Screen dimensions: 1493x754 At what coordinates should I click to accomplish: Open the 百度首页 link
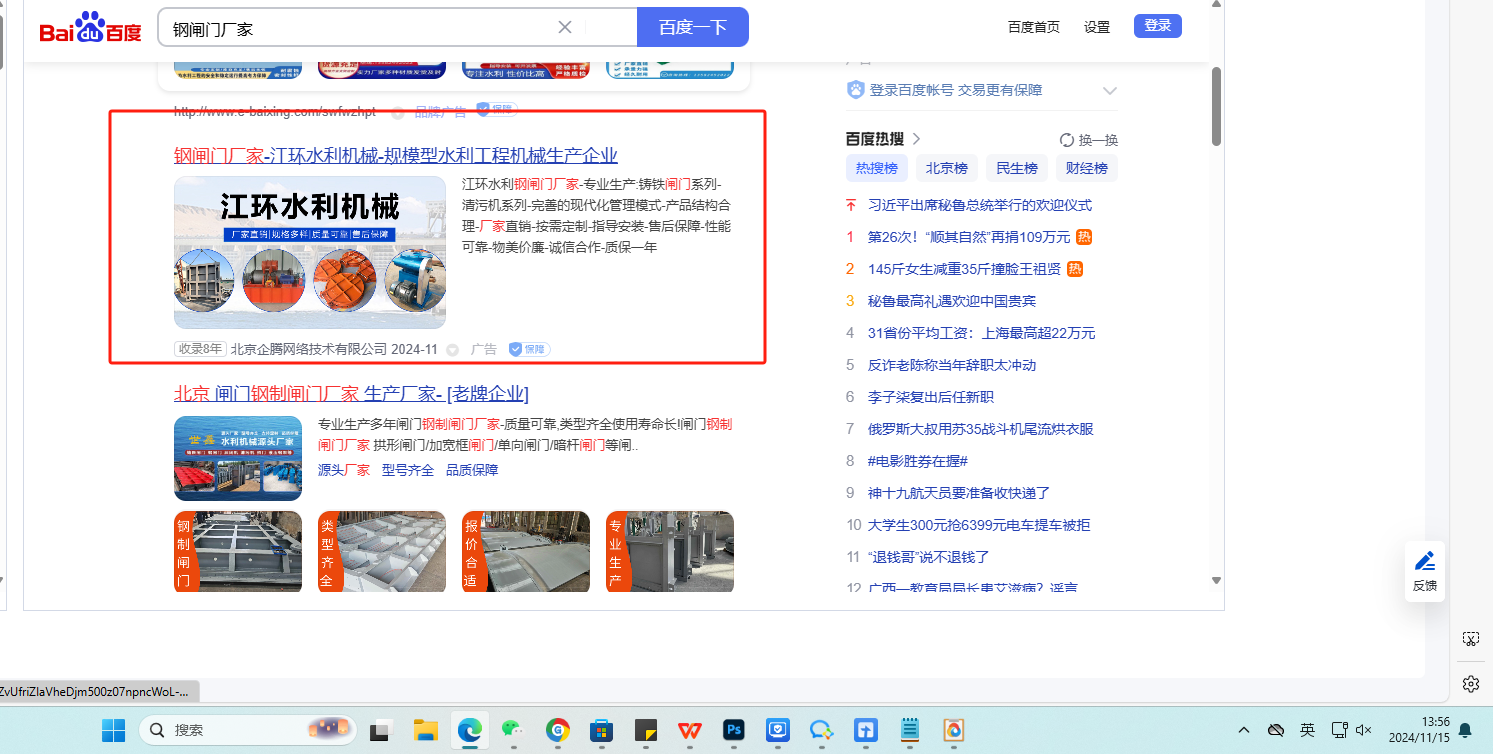click(1034, 27)
